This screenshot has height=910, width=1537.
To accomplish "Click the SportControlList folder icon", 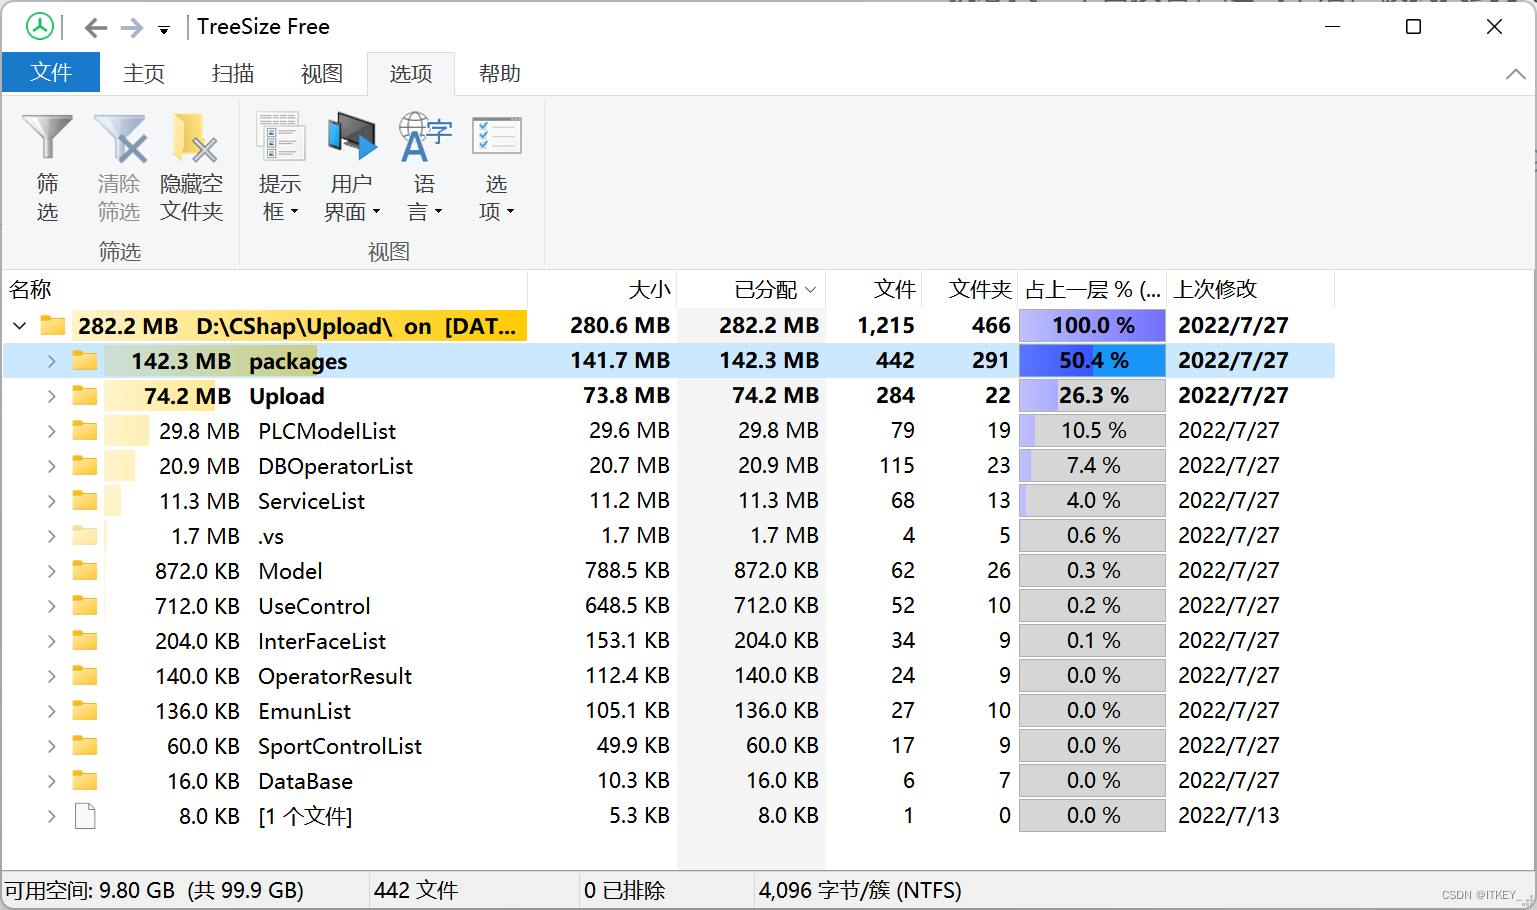I will click(x=85, y=746).
